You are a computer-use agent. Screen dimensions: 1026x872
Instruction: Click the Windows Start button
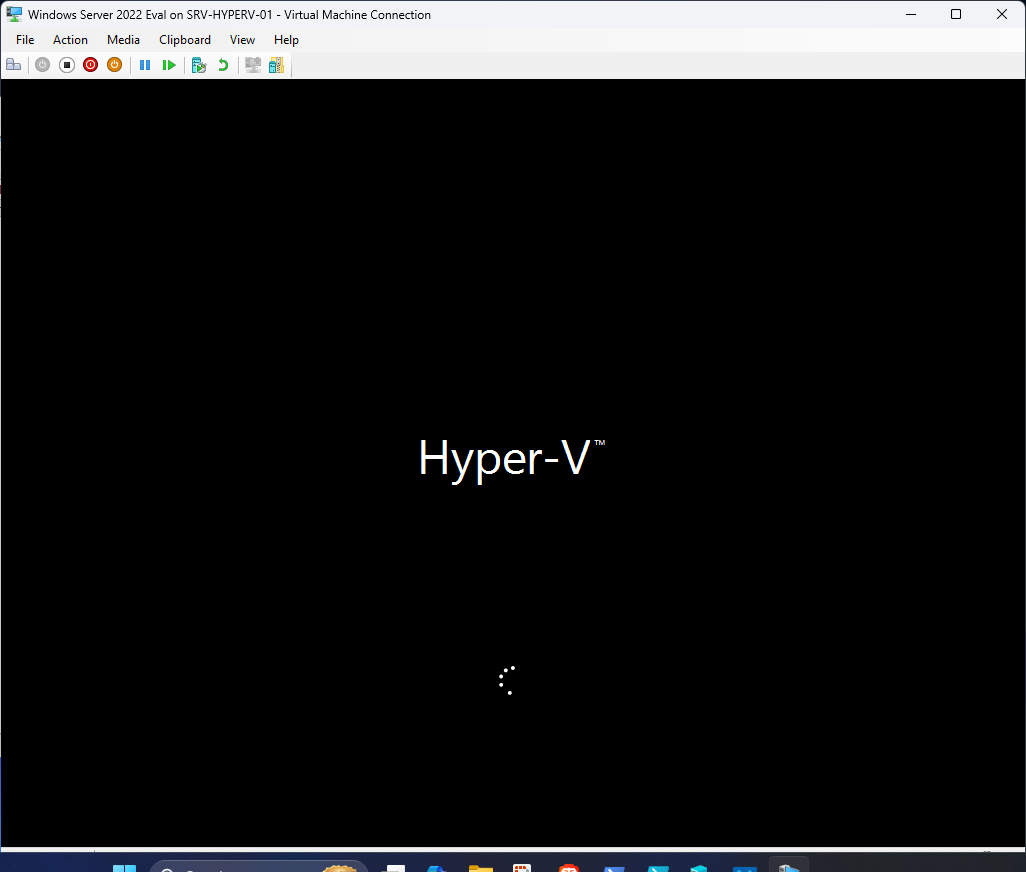(124, 866)
